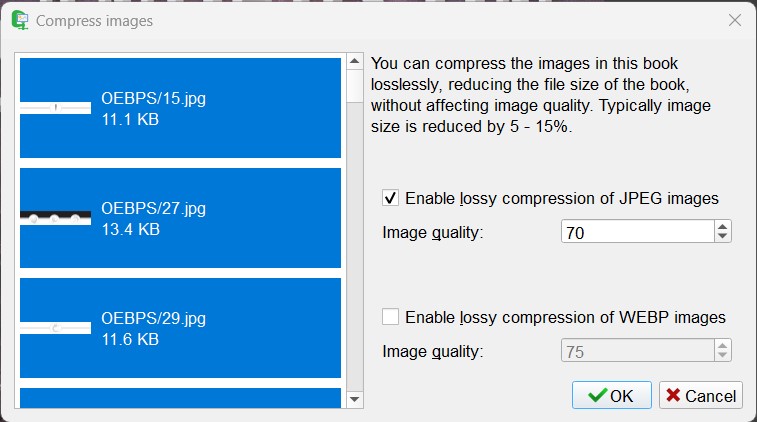Image resolution: width=757 pixels, height=422 pixels.
Task: Click the WEBP quality down arrow
Action: pyautogui.click(x=723, y=356)
